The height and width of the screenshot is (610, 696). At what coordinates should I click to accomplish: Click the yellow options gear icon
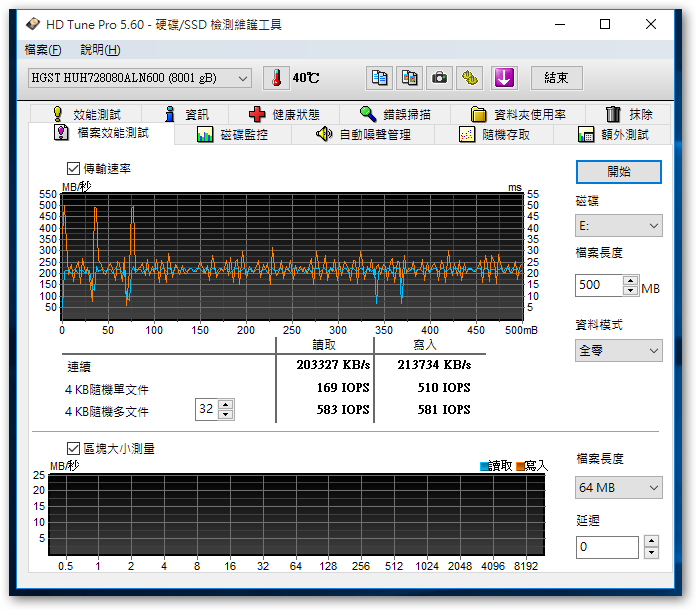[470, 78]
